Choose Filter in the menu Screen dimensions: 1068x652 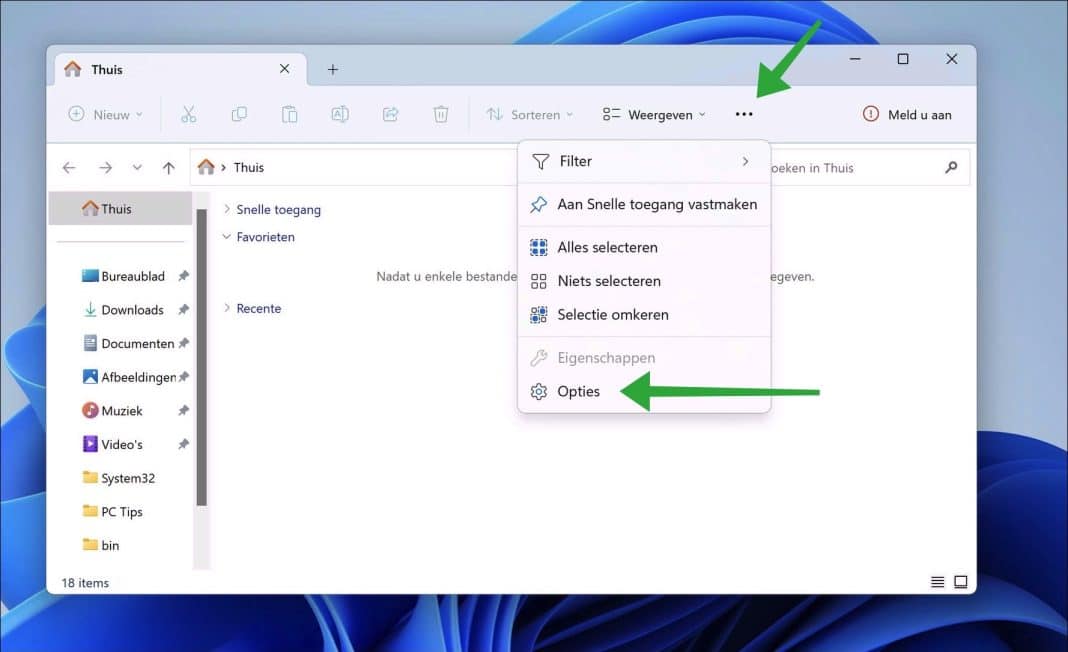[x=644, y=161]
